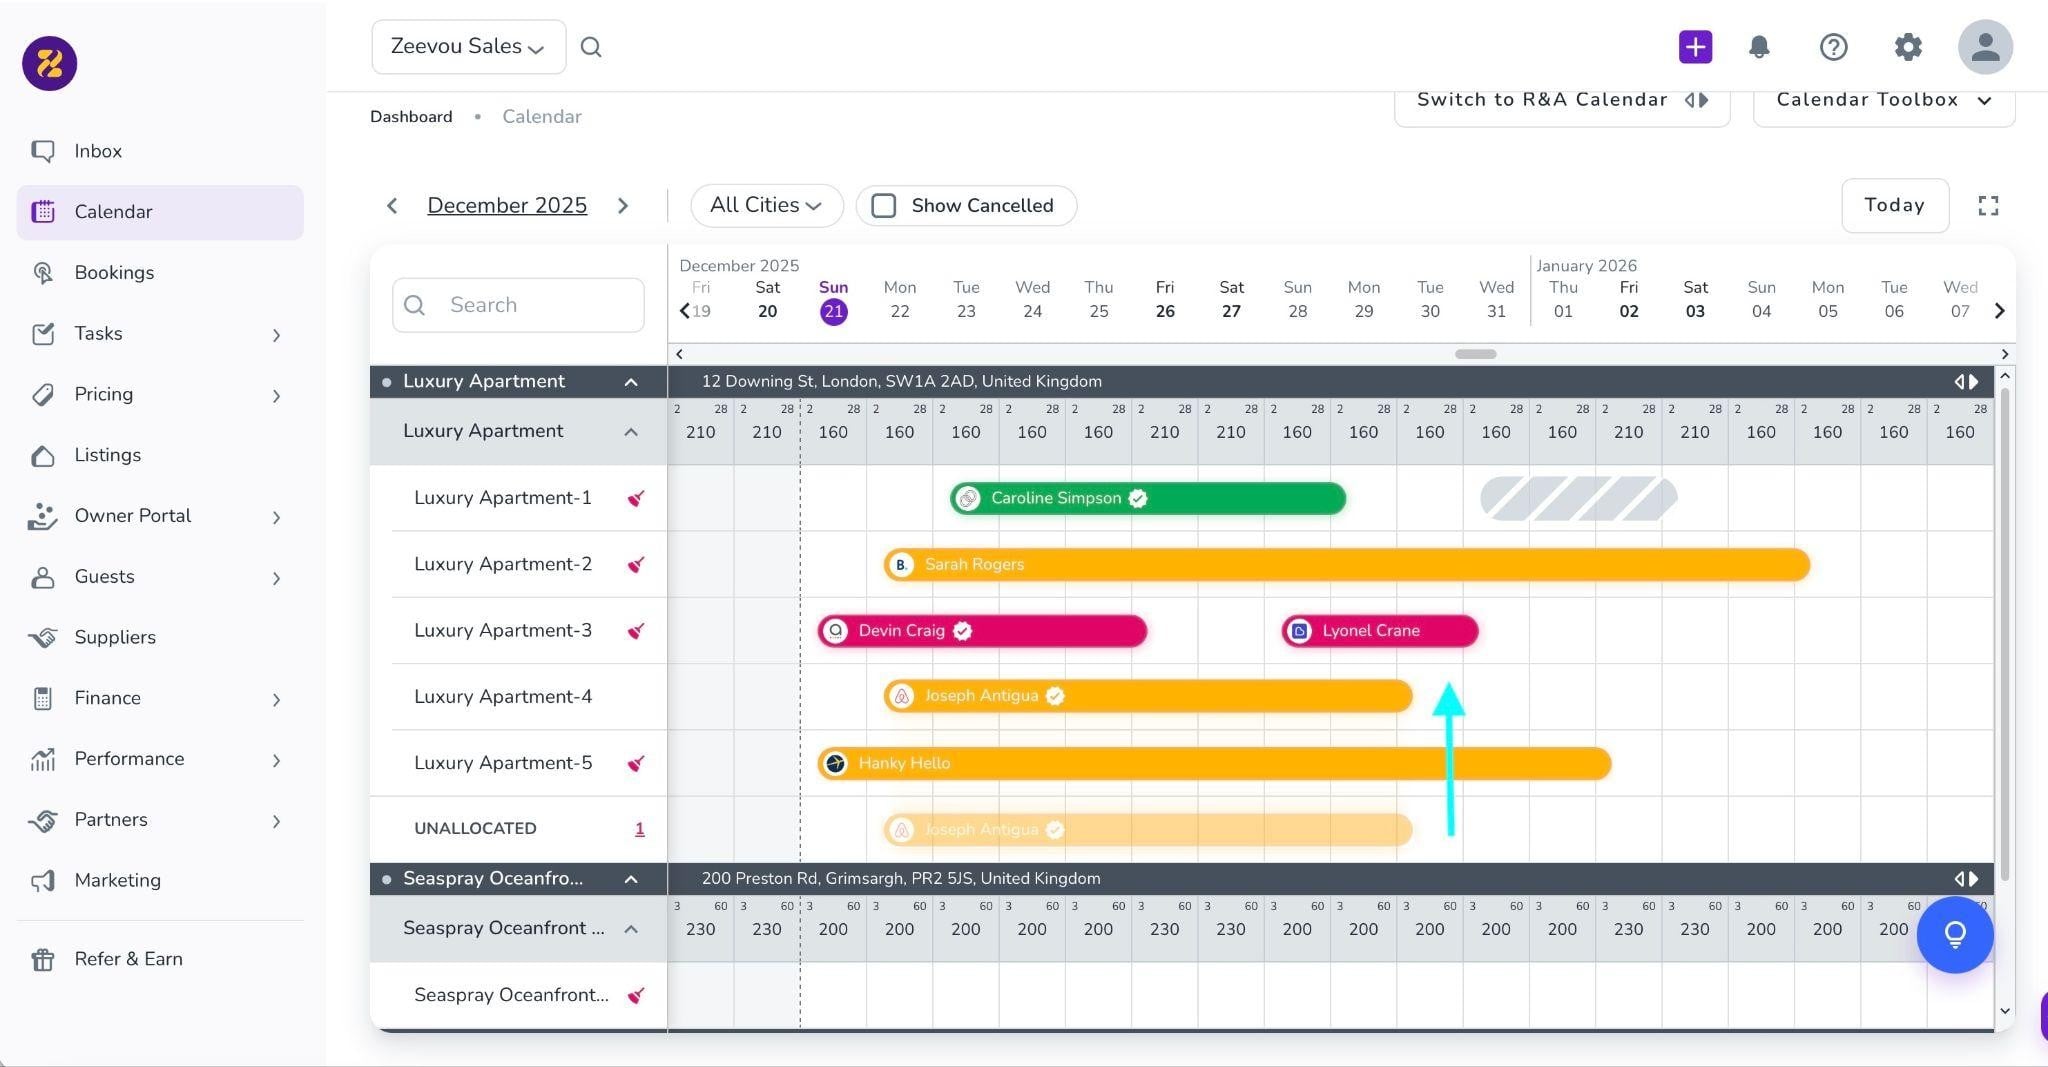Click the 12 Downing St row navigation arrows

pos(1966,382)
